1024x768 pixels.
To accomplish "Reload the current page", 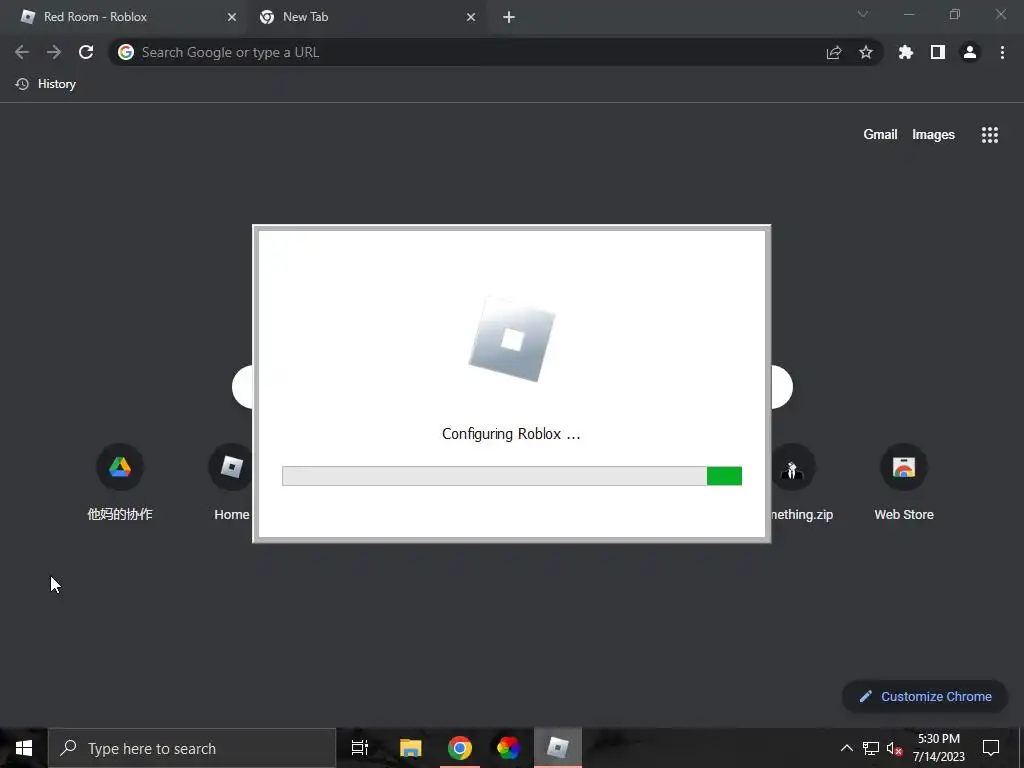I will click(86, 52).
